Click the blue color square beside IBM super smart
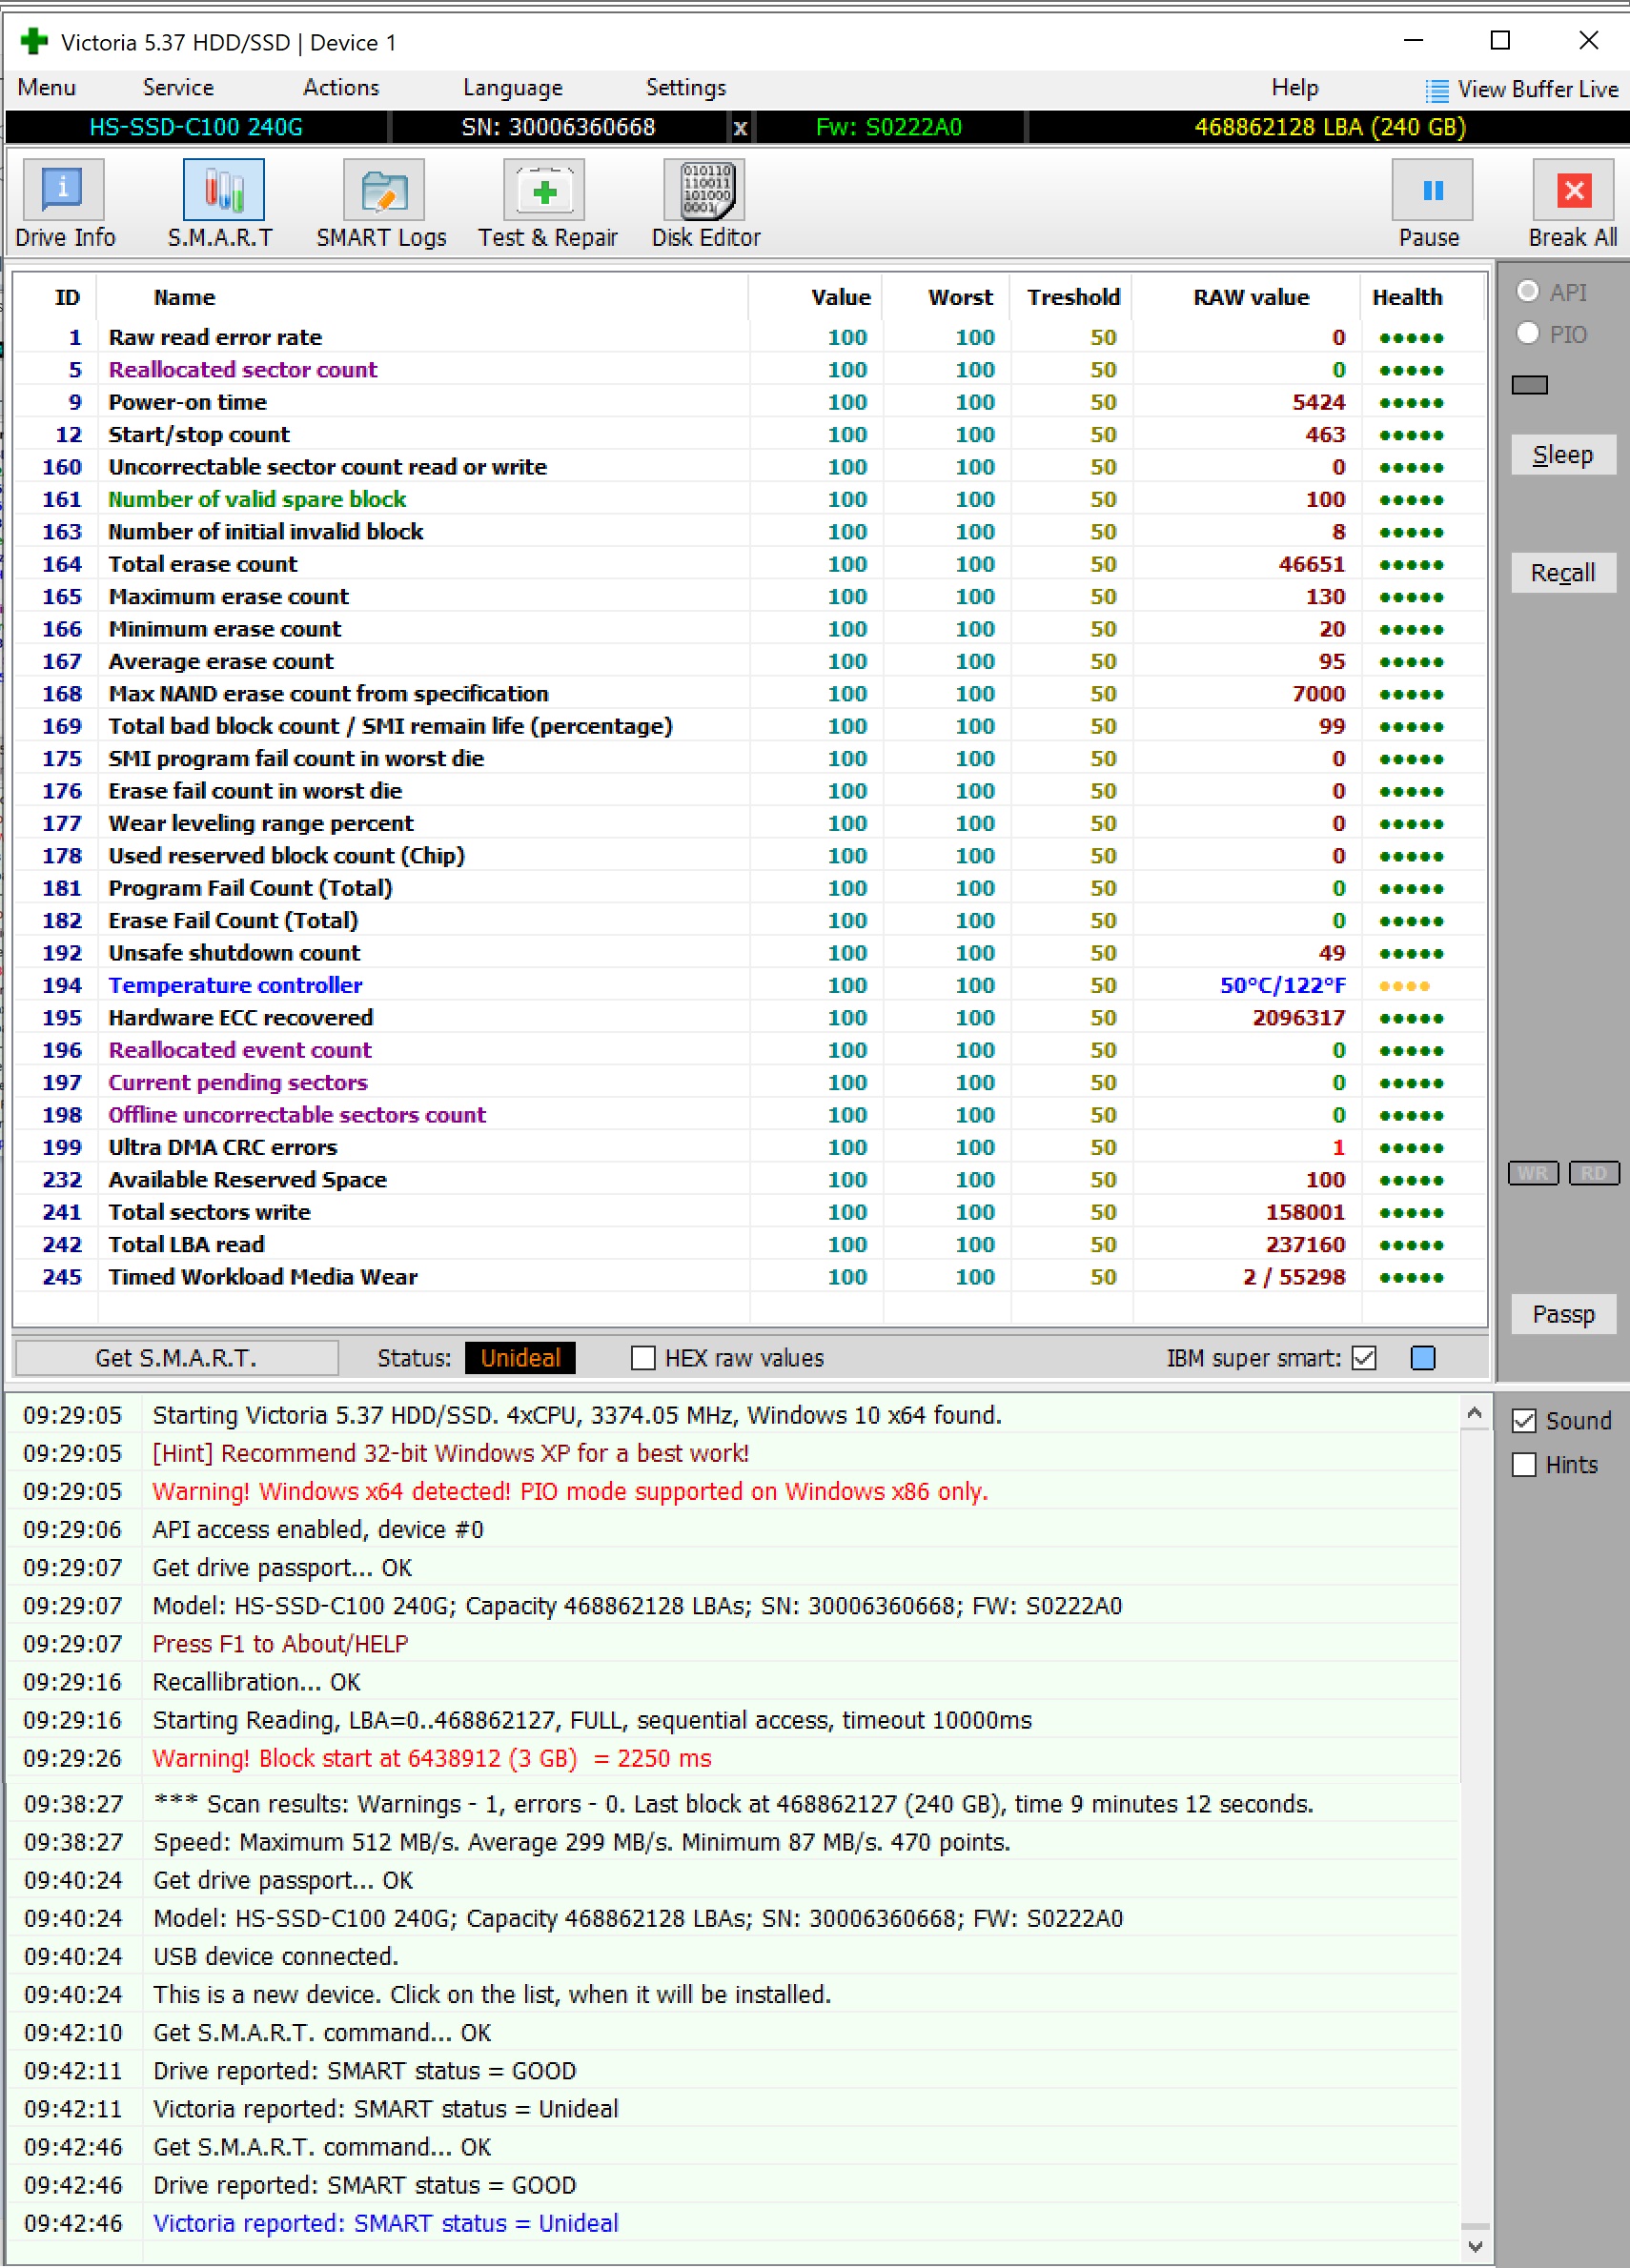This screenshot has width=1630, height=2268. point(1422,1358)
